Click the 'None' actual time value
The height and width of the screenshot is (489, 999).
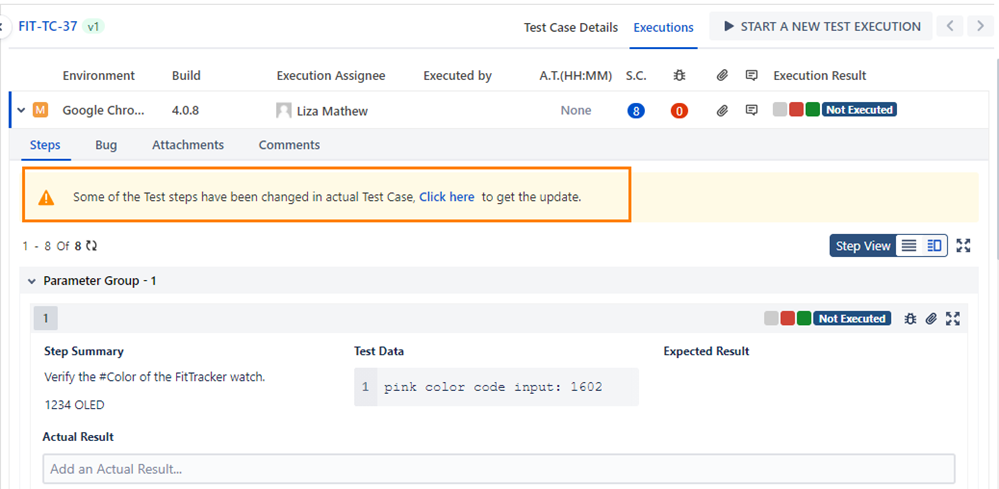pyautogui.click(x=576, y=110)
